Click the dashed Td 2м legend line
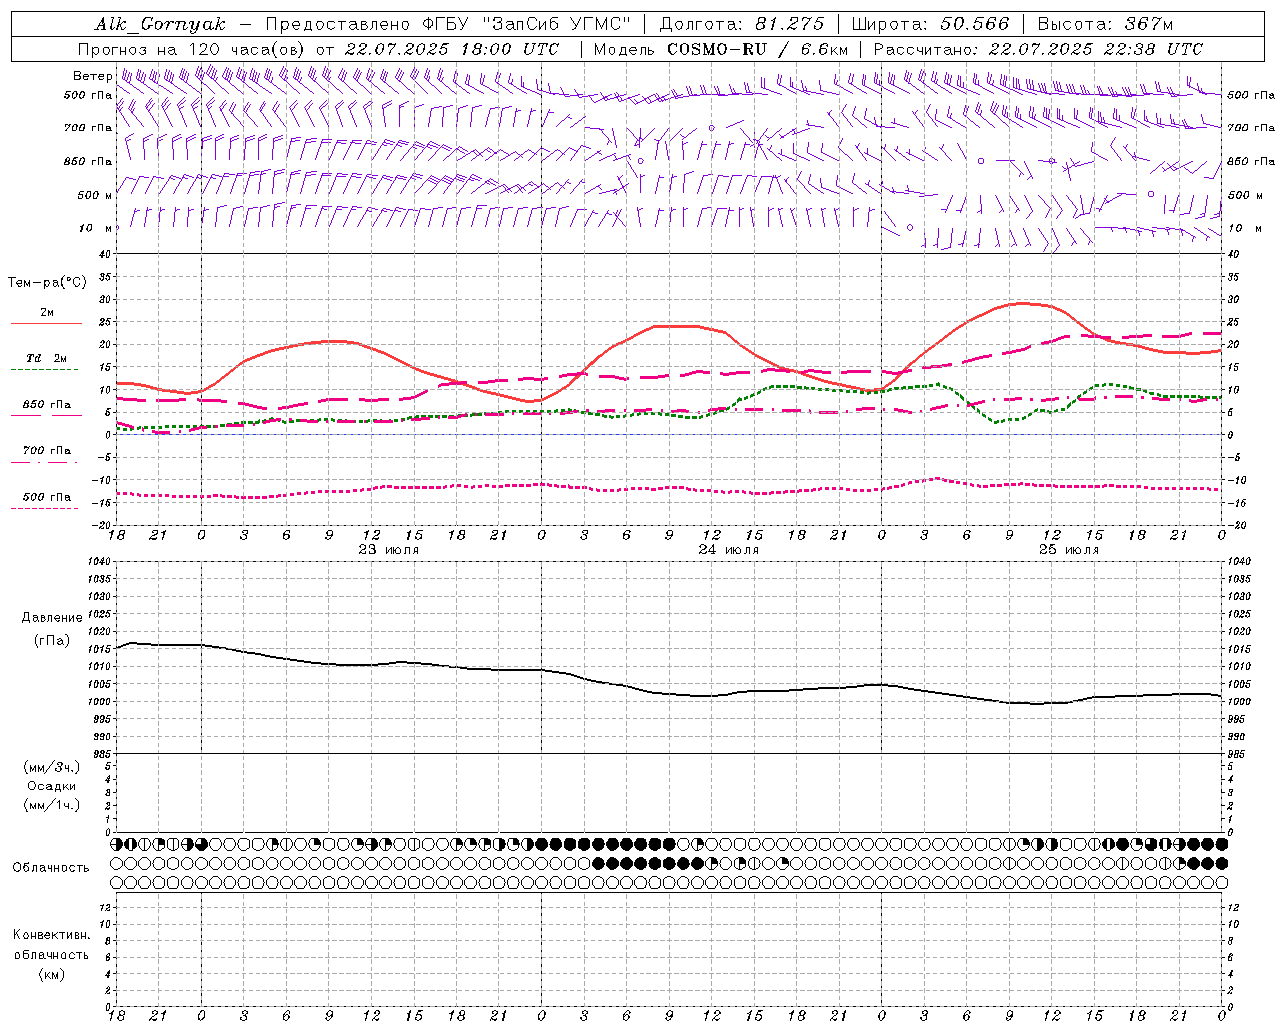Viewport: 1280px width, 1024px height. [44, 370]
